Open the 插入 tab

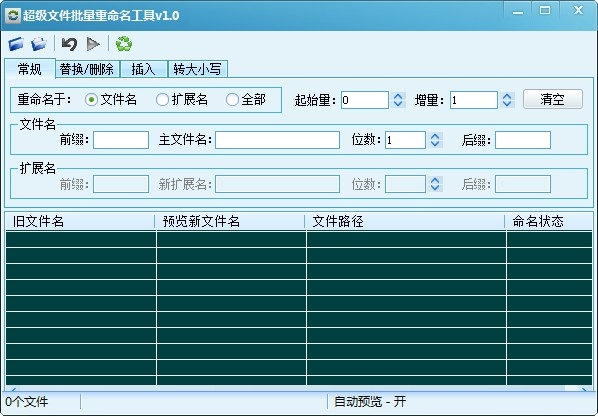[x=143, y=69]
